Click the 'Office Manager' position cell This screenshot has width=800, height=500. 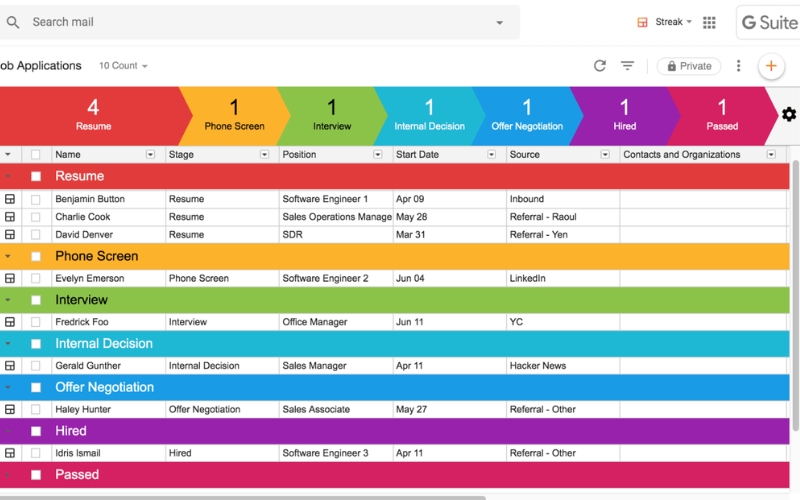336,322
